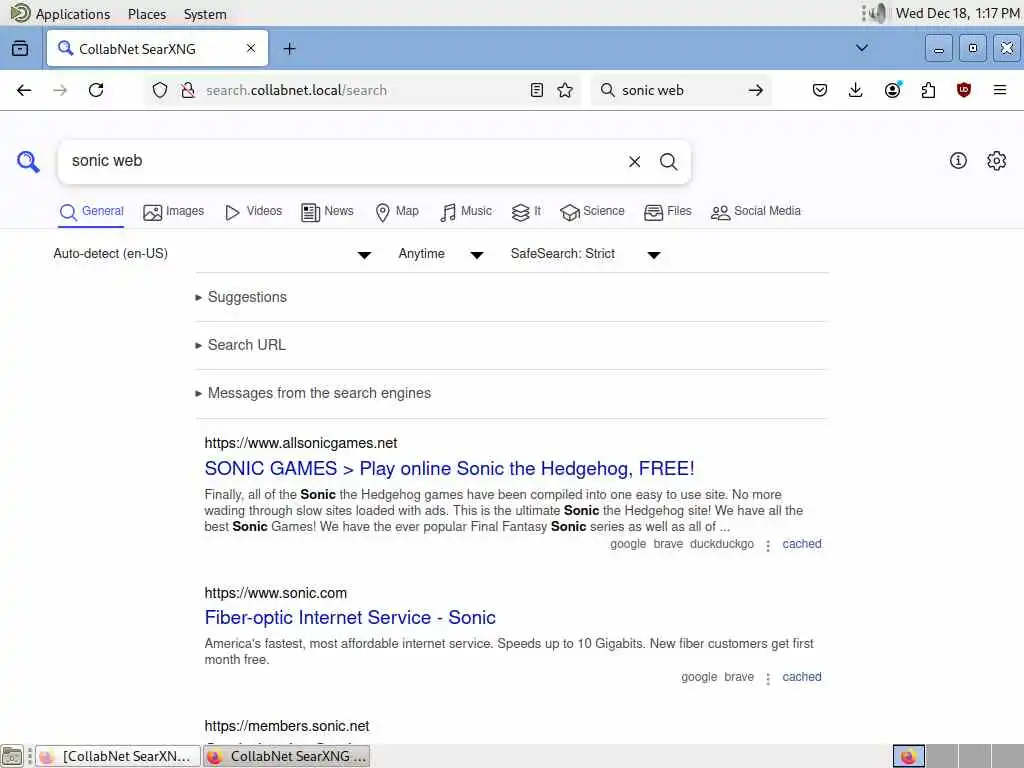
Task: Switch to the Music category
Action: point(466,212)
